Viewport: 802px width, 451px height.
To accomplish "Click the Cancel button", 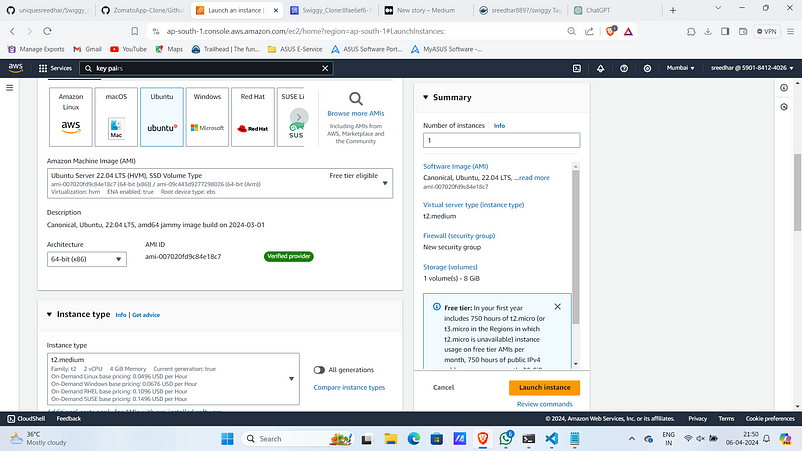I will coord(443,388).
